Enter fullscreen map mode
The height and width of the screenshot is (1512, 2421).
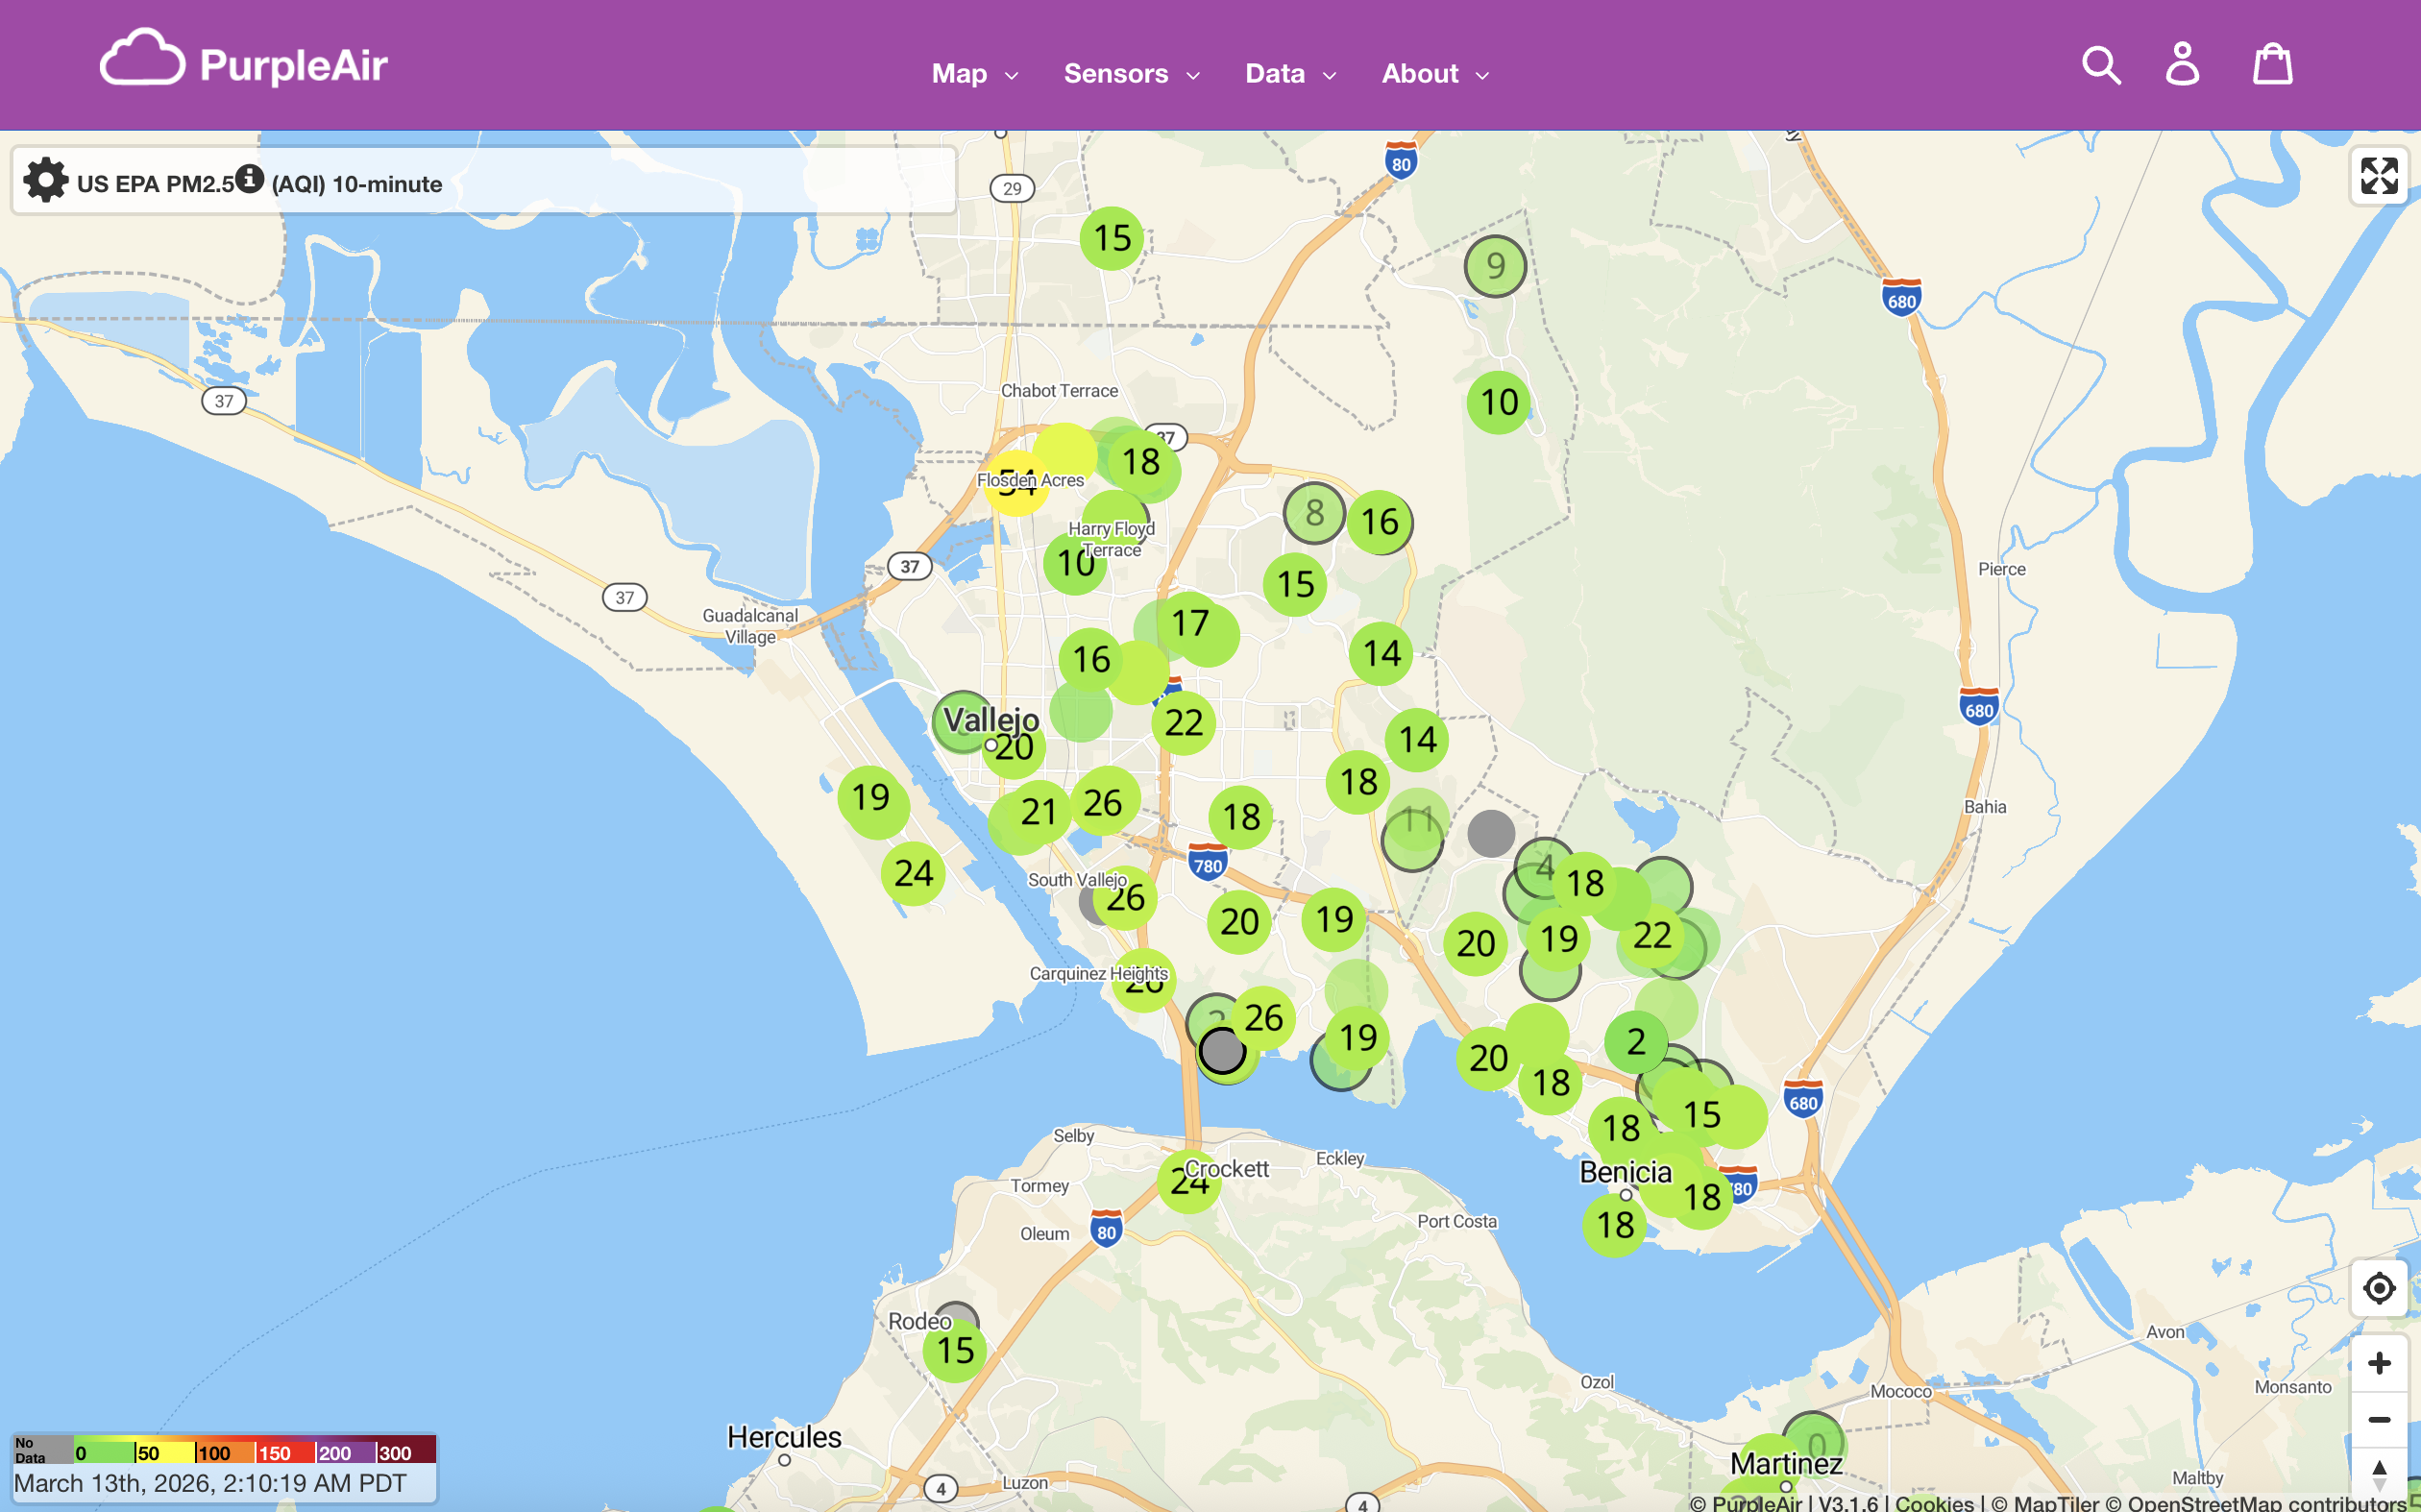coord(2379,176)
